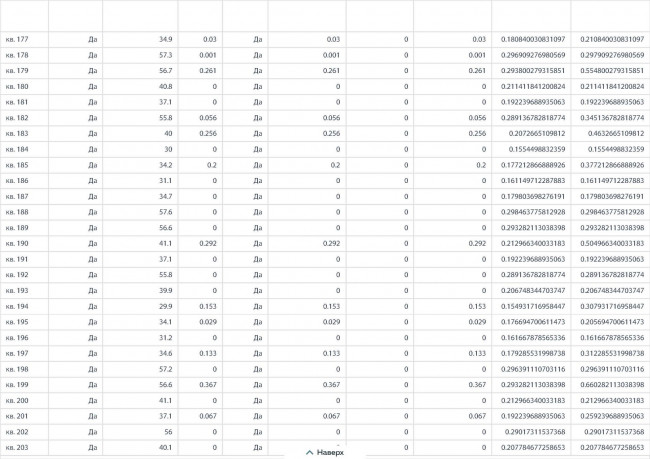The image size is (650, 459).
Task: Select the row label кв. 186
Action: point(17,181)
